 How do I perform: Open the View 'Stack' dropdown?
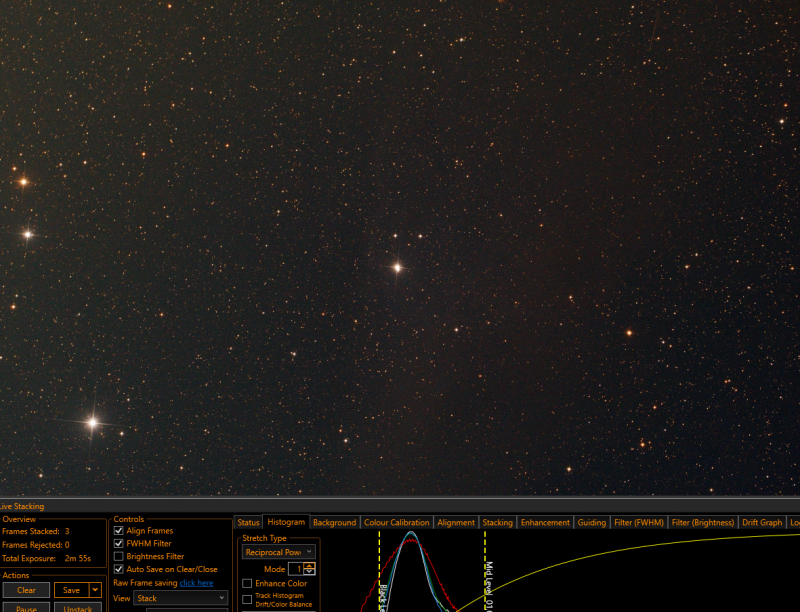click(x=181, y=598)
